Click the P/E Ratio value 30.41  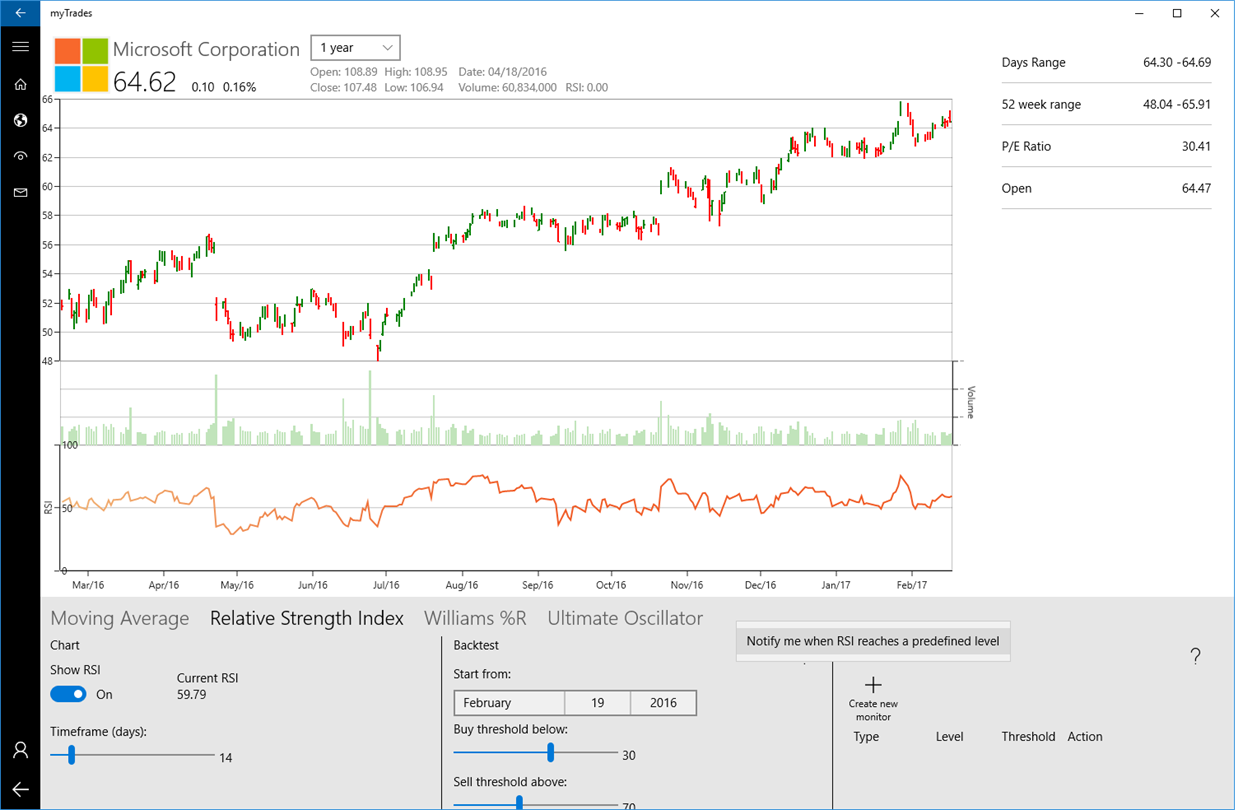[1196, 146]
